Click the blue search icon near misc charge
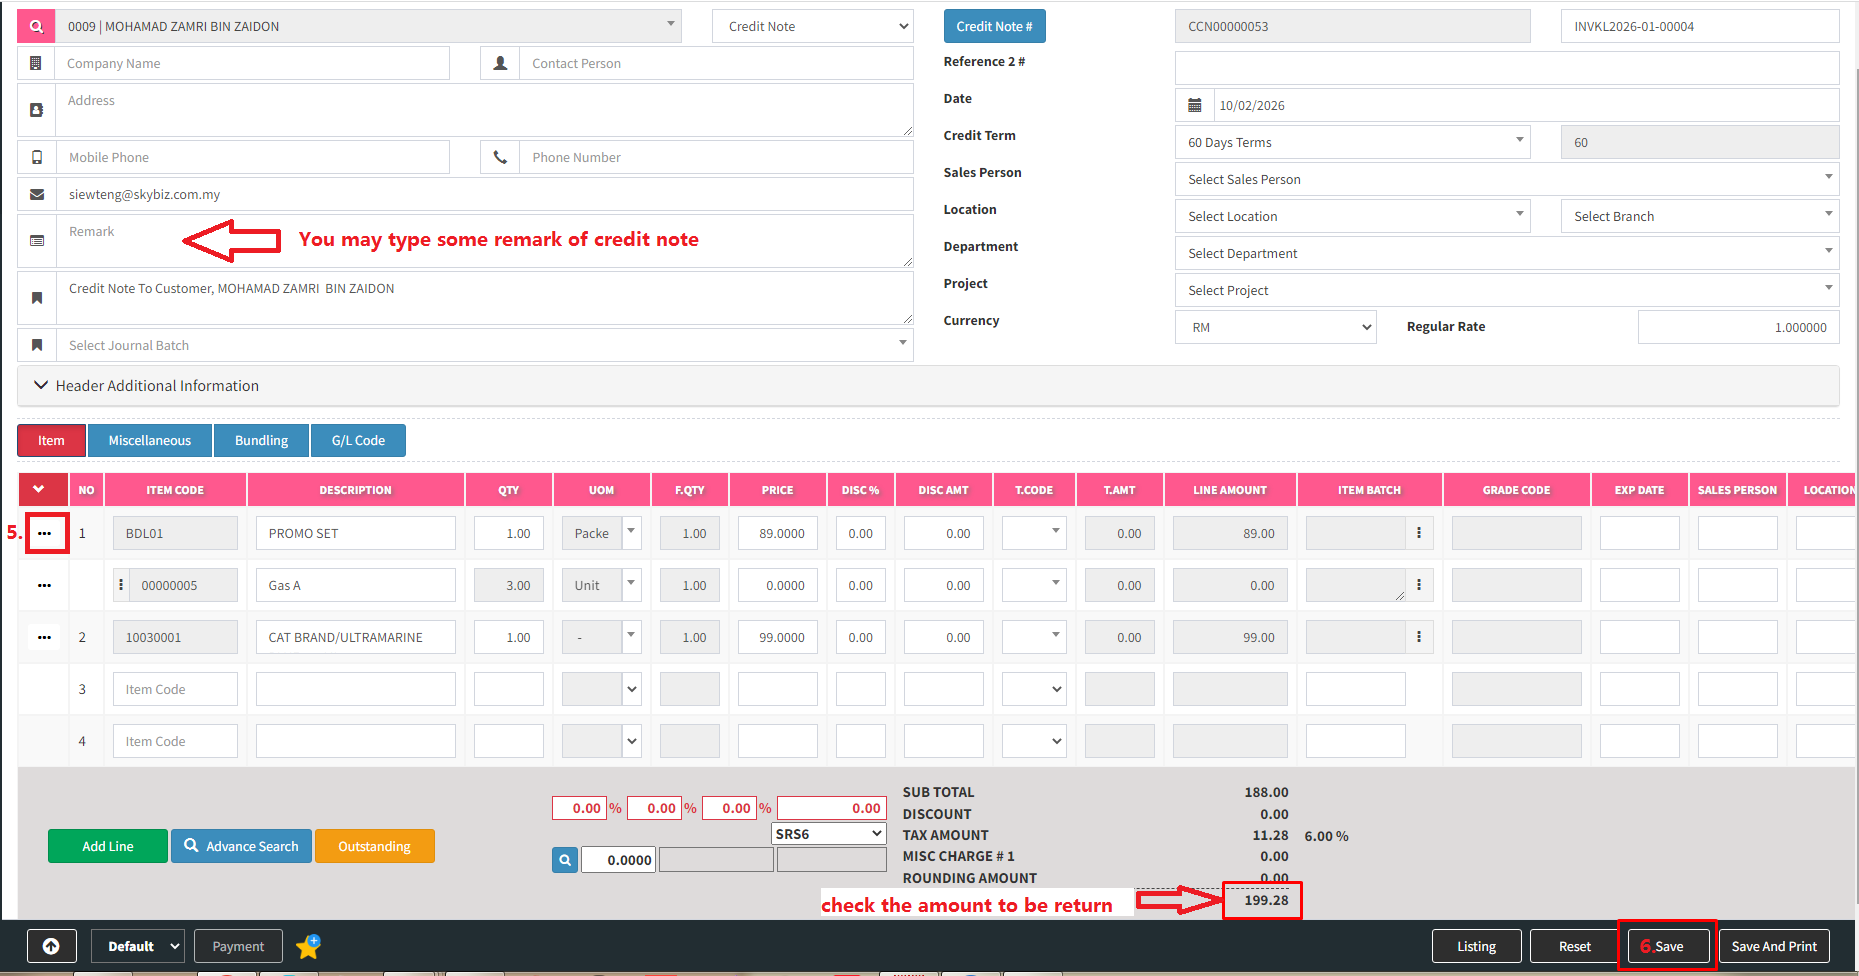Image resolution: width=1859 pixels, height=976 pixels. pyautogui.click(x=565, y=860)
